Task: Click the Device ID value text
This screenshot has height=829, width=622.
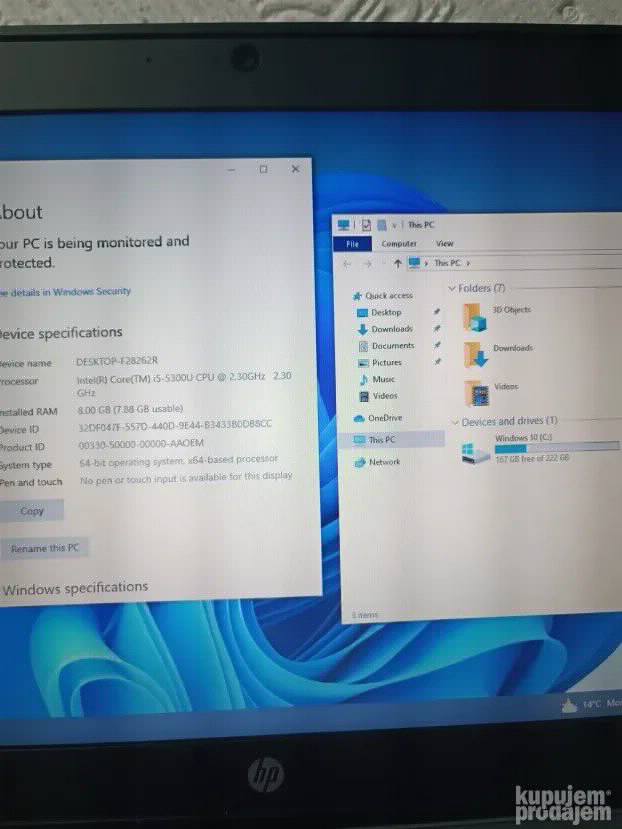Action: (x=175, y=425)
